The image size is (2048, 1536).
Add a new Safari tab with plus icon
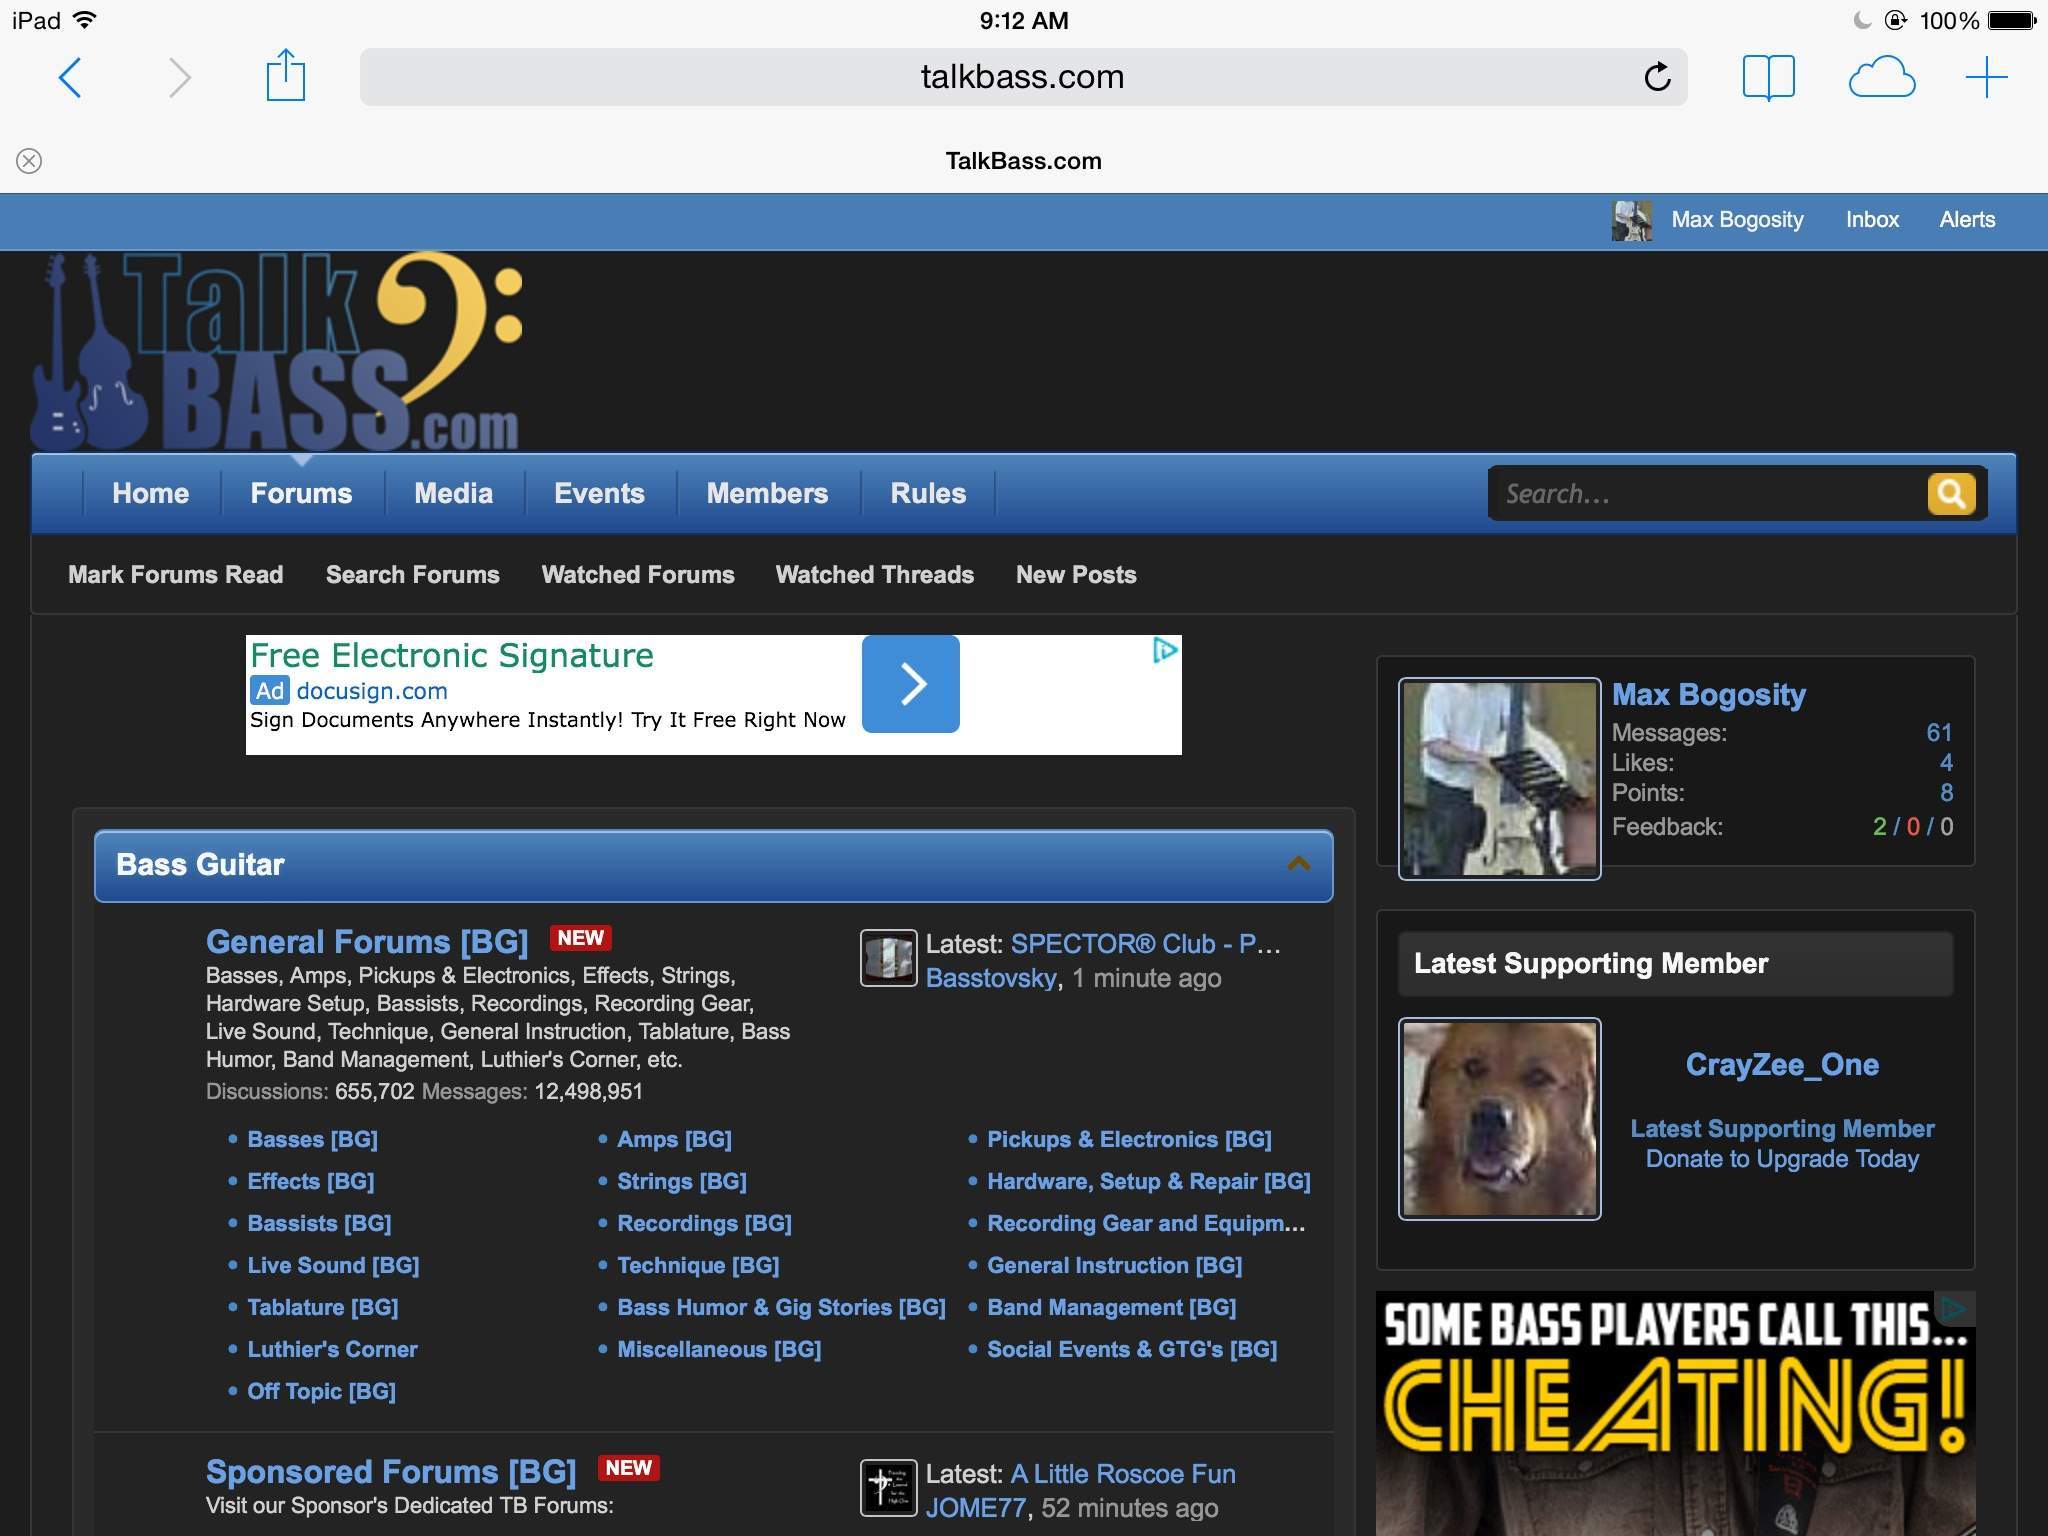click(x=1986, y=77)
